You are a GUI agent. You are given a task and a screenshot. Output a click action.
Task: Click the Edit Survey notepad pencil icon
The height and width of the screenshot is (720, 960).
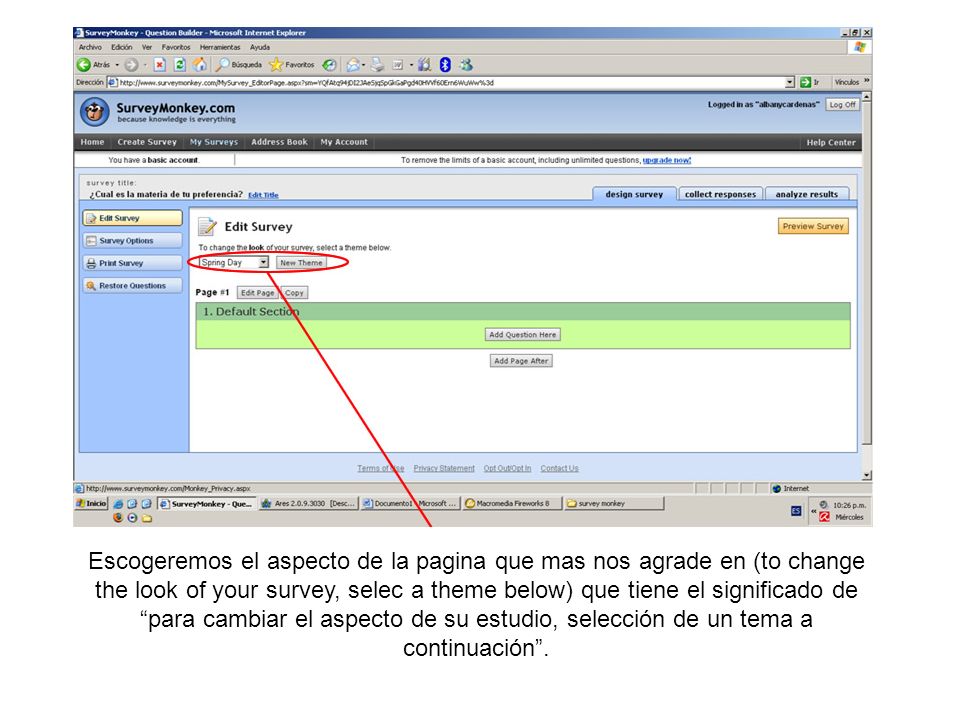[x=207, y=227]
